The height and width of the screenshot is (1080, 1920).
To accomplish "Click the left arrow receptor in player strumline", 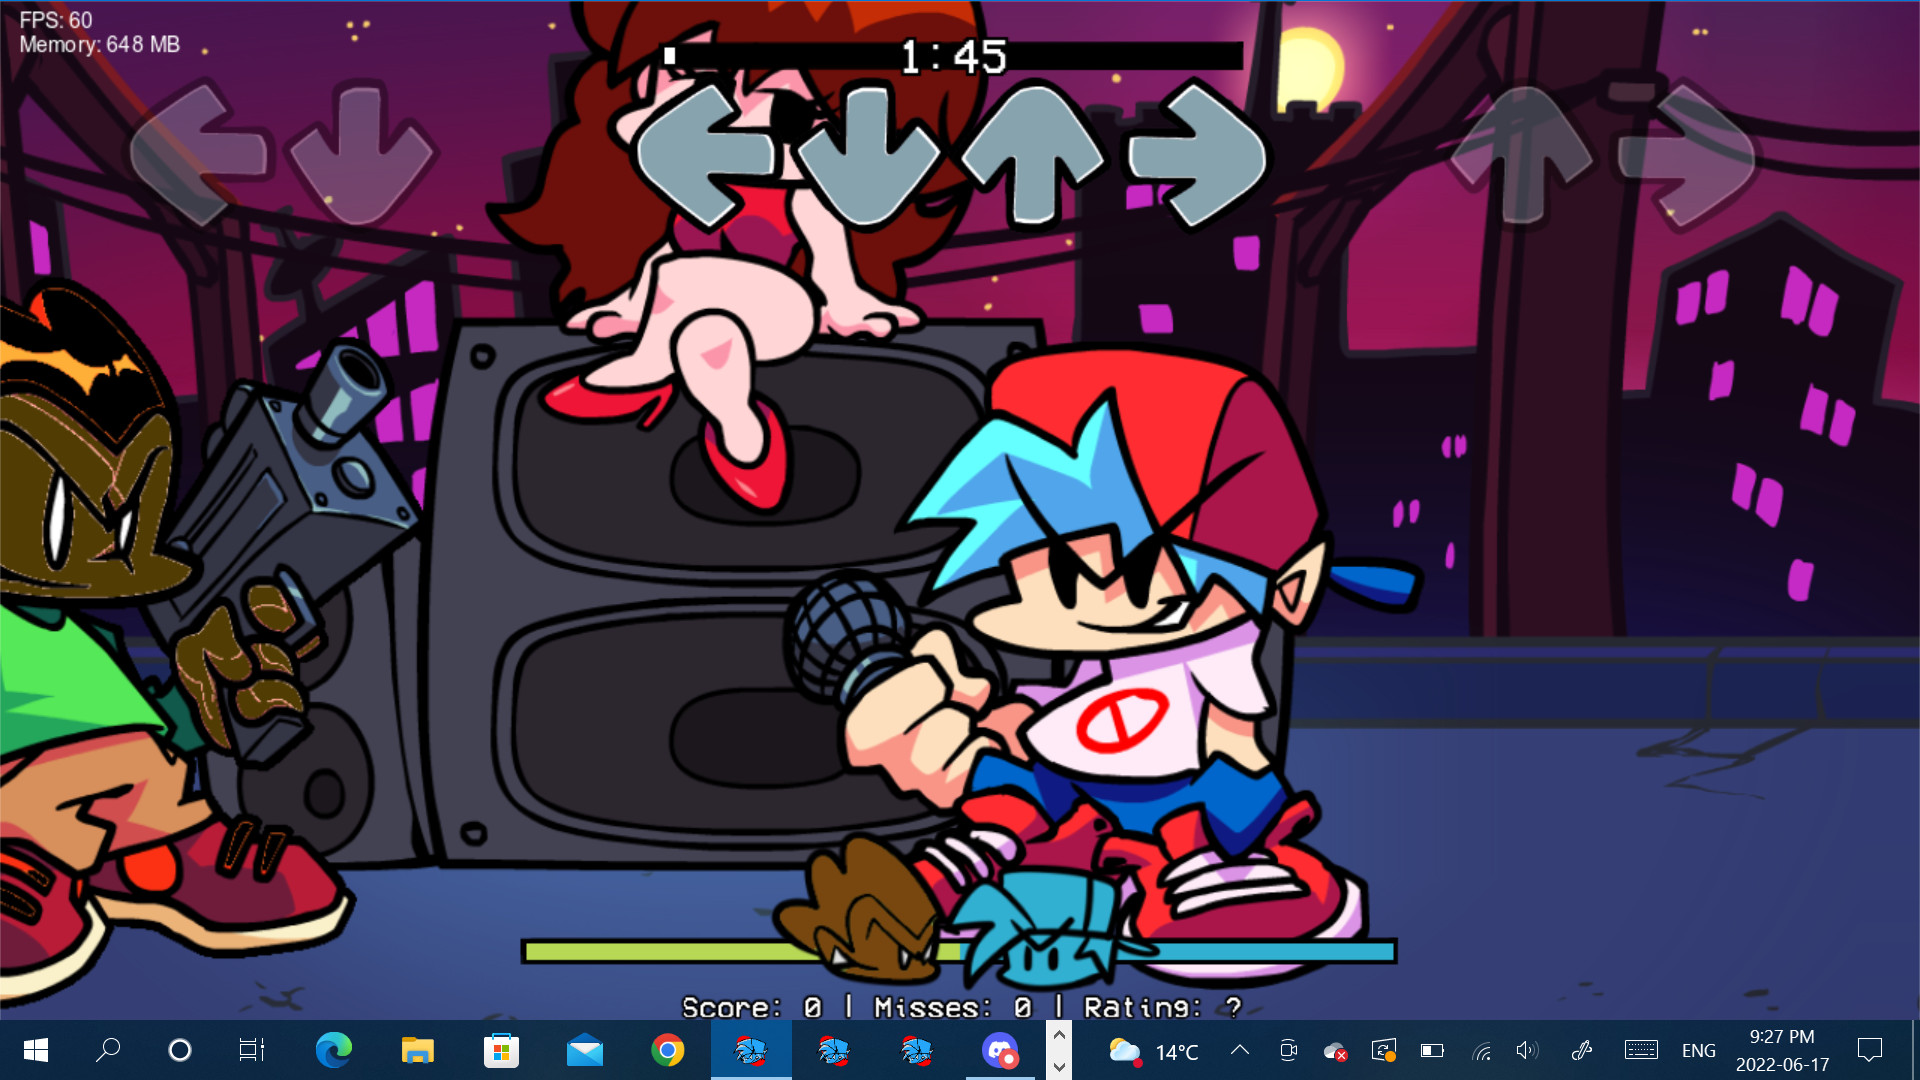I will [x=705, y=155].
